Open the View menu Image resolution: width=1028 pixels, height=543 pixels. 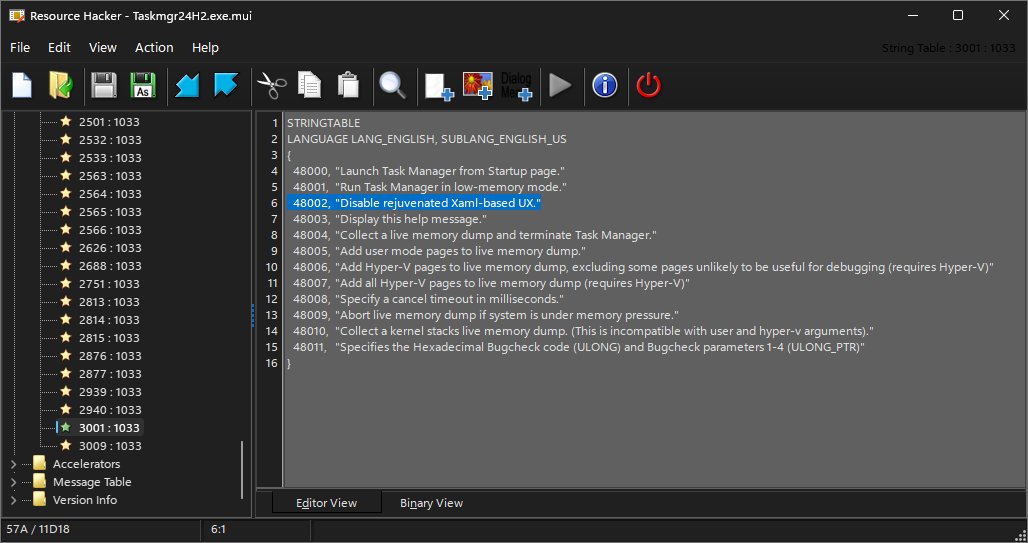click(x=103, y=47)
